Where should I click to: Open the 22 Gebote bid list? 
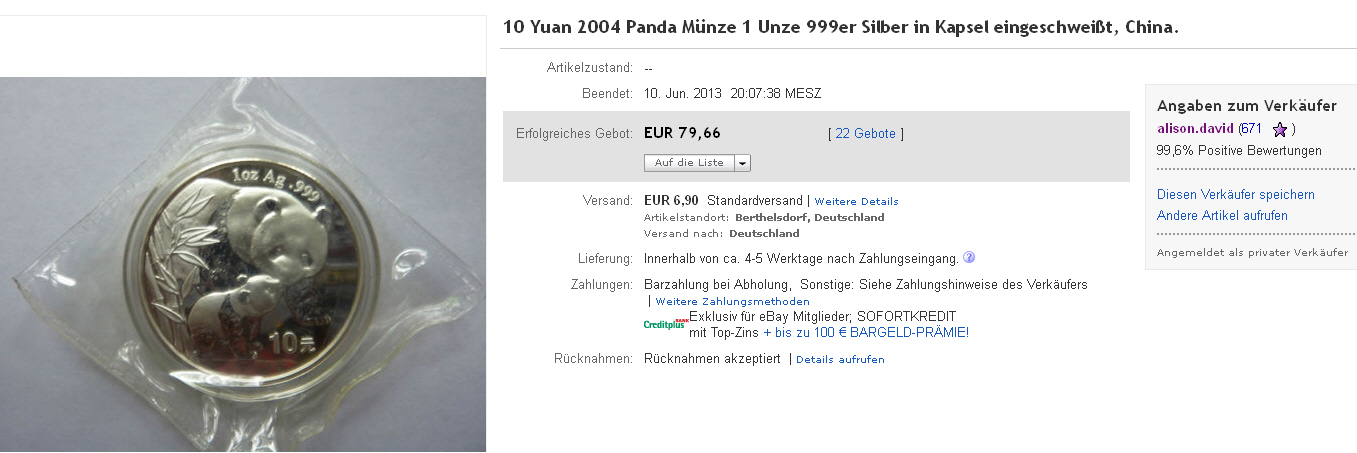[x=866, y=133]
